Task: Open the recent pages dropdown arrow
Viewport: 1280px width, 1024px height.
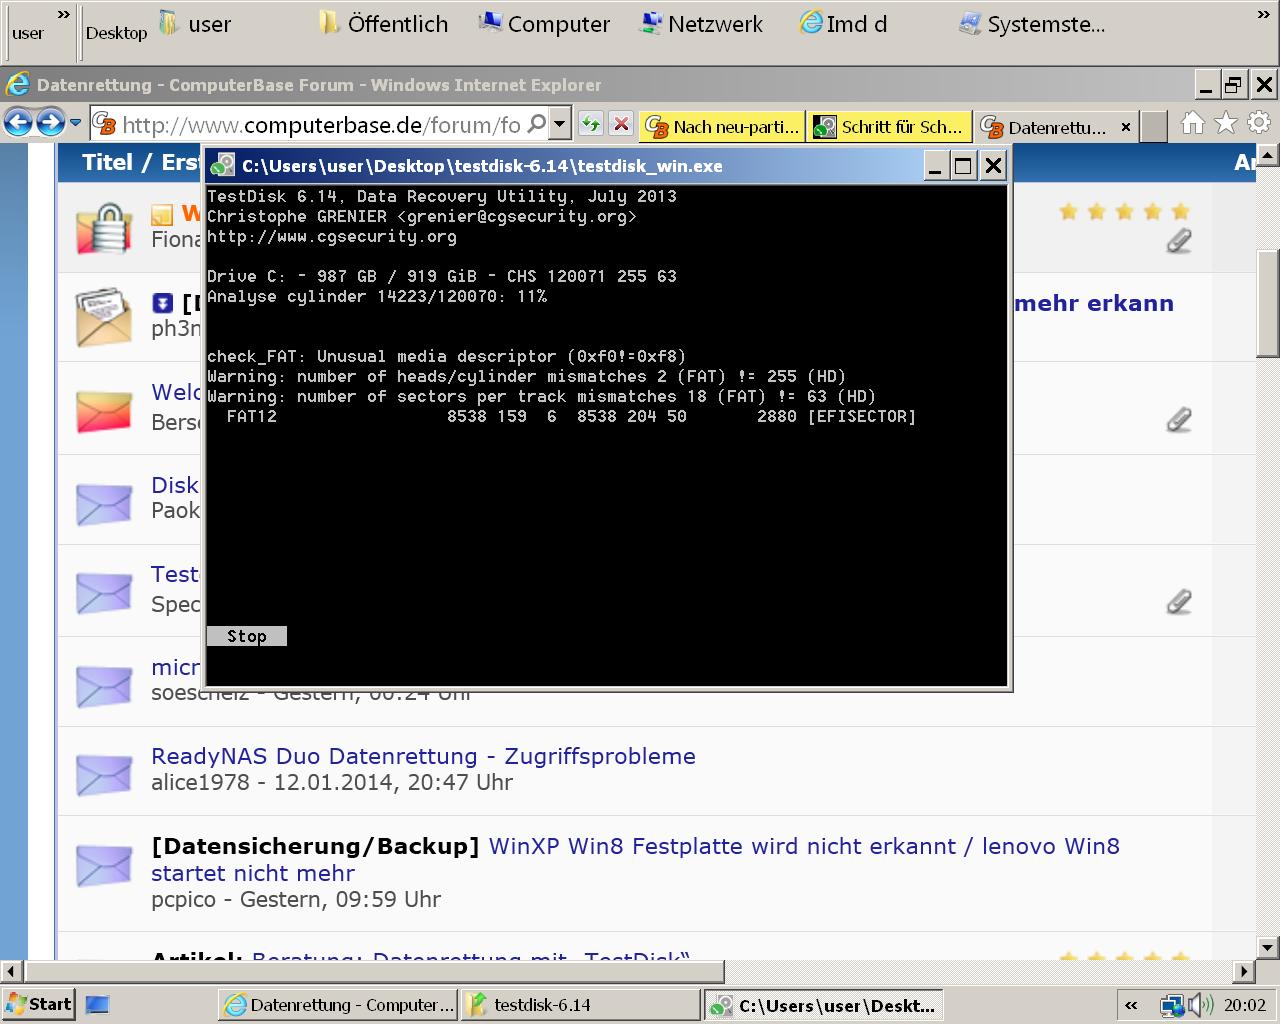Action: pyautogui.click(x=75, y=123)
